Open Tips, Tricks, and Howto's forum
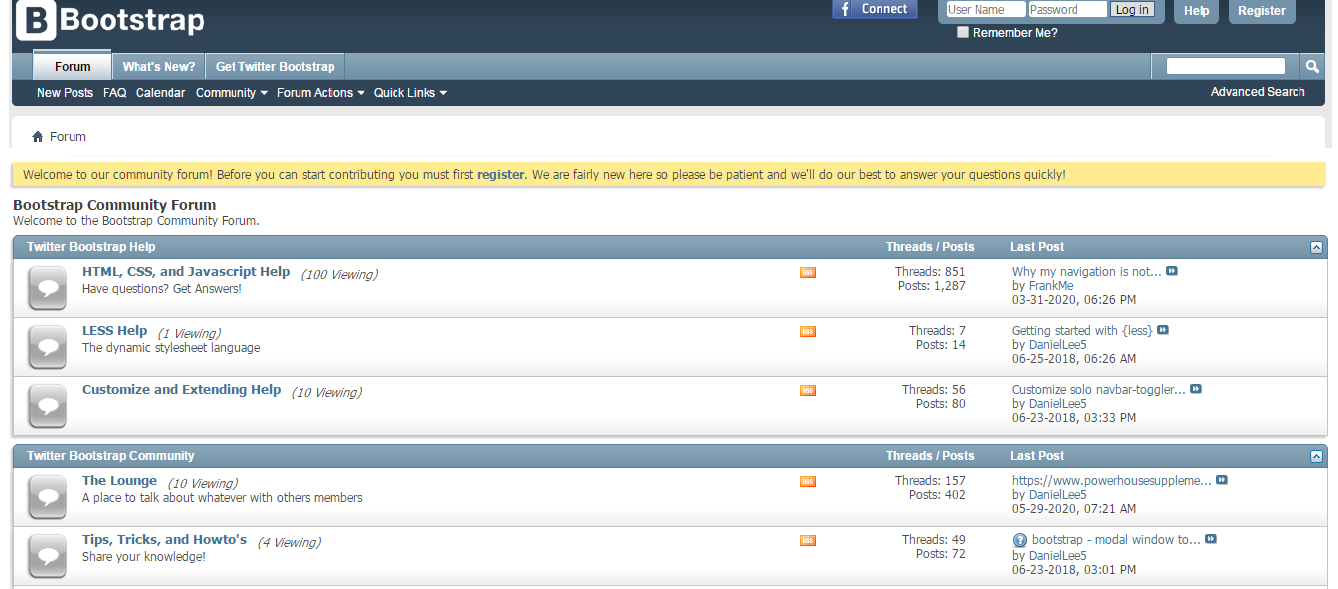The width and height of the screenshot is (1338, 589). [164, 539]
